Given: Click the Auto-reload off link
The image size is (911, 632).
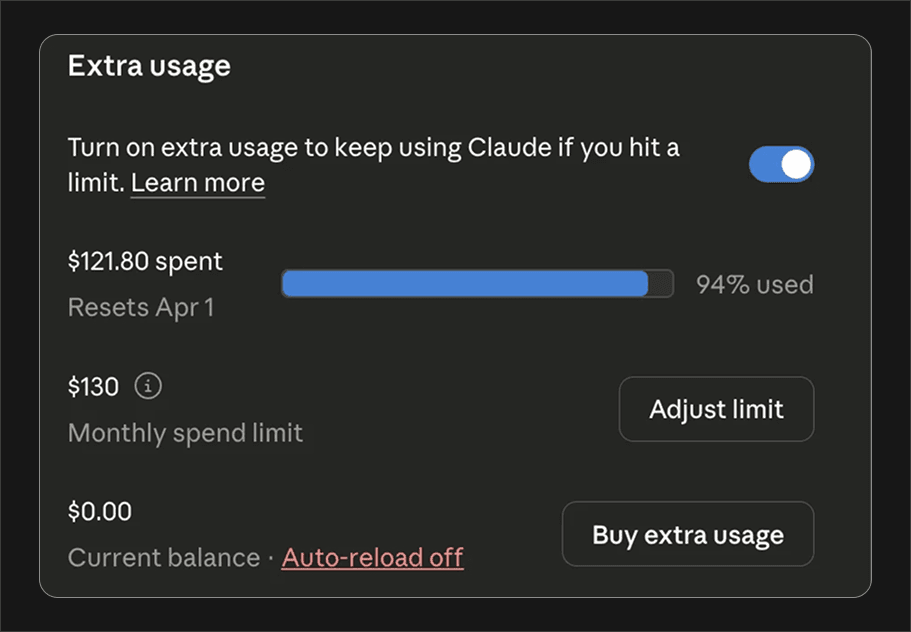Looking at the screenshot, I should [x=372, y=558].
